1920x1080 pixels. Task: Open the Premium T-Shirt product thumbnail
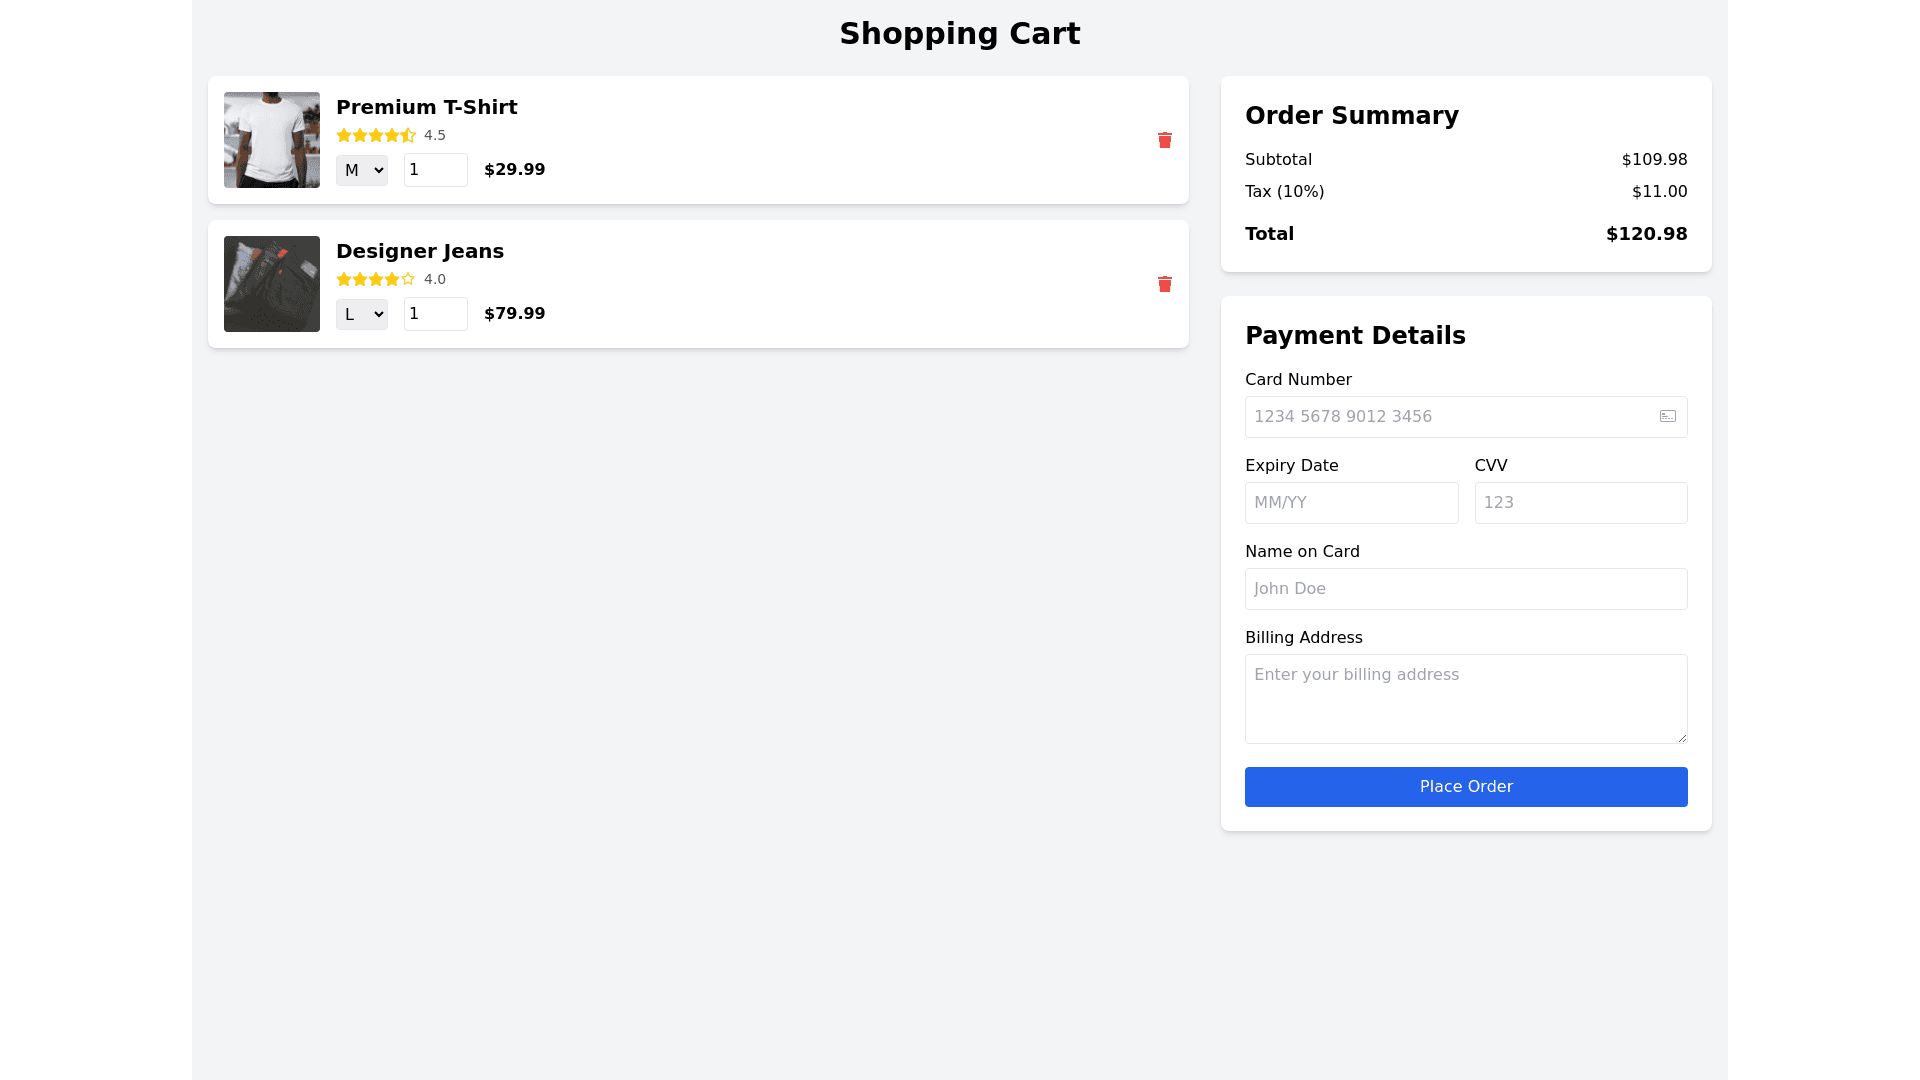(272, 140)
